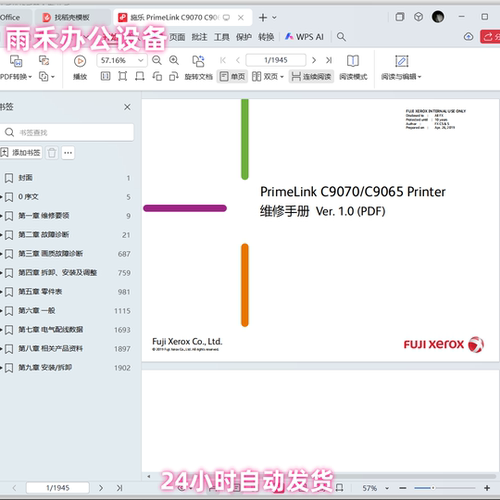This screenshot has width=500, height=500.
Task: Open the read and edit dropdown arrow
Action: pyautogui.click(x=419, y=77)
